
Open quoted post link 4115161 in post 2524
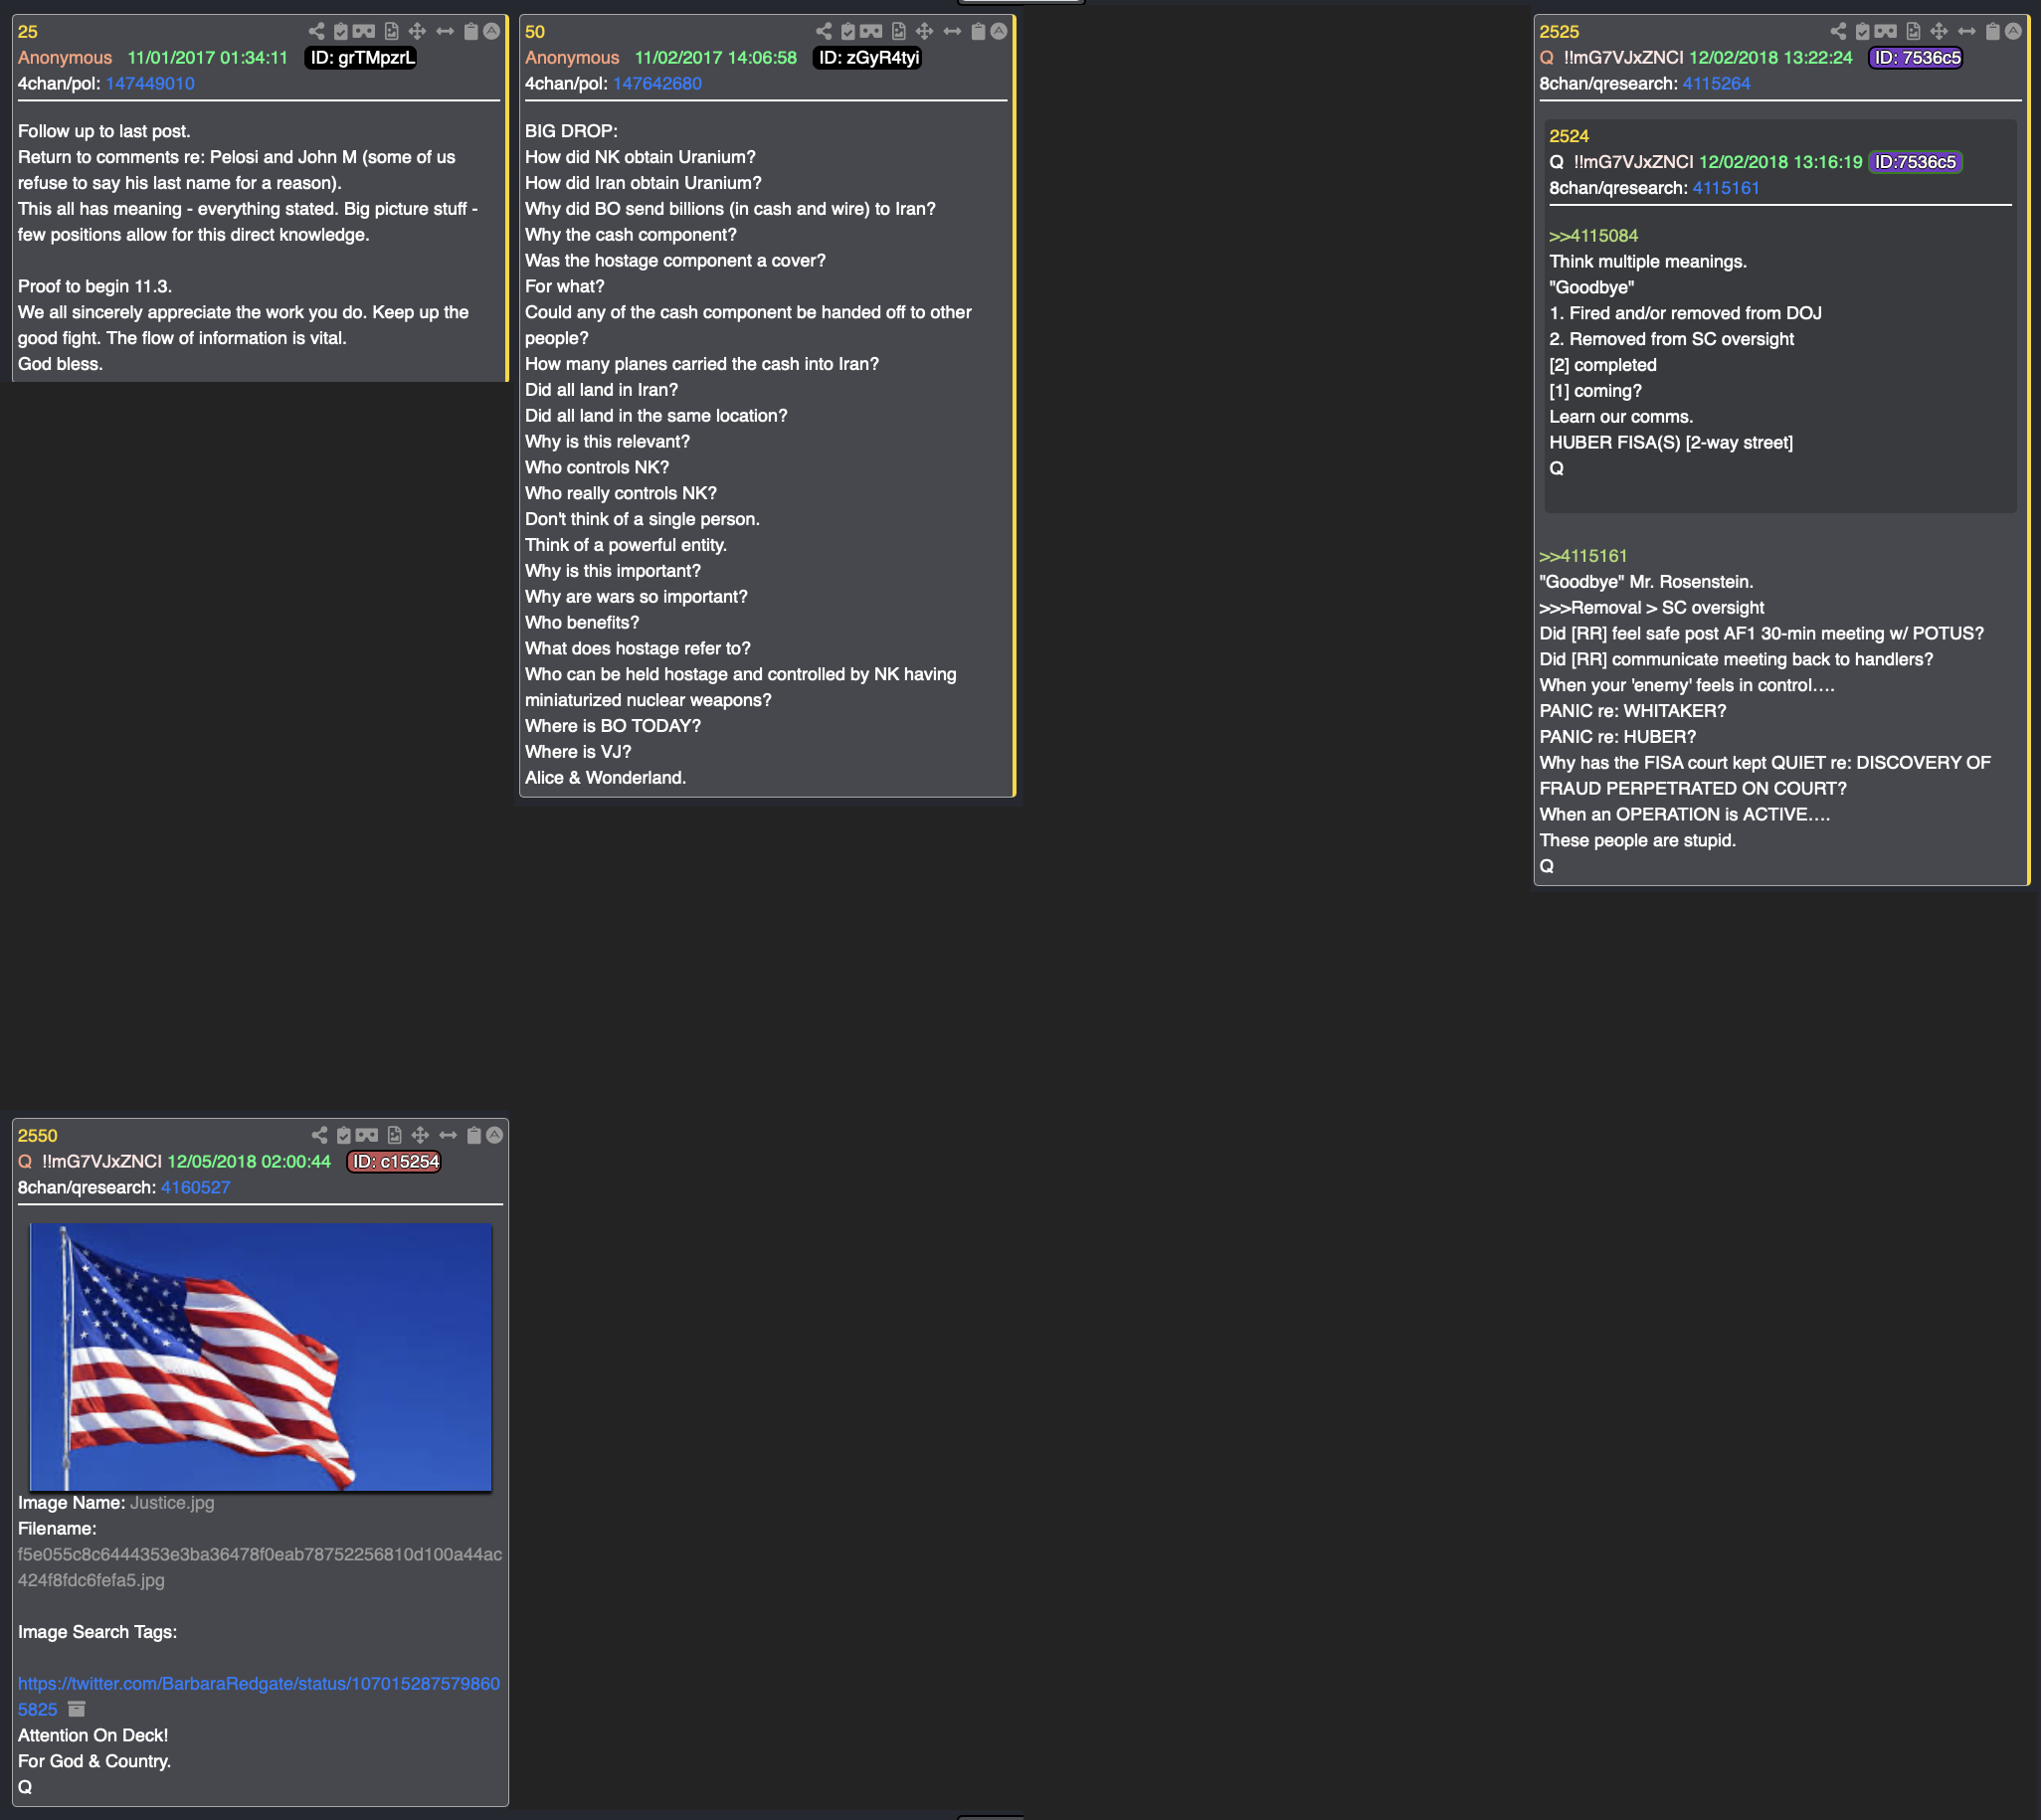point(1725,188)
